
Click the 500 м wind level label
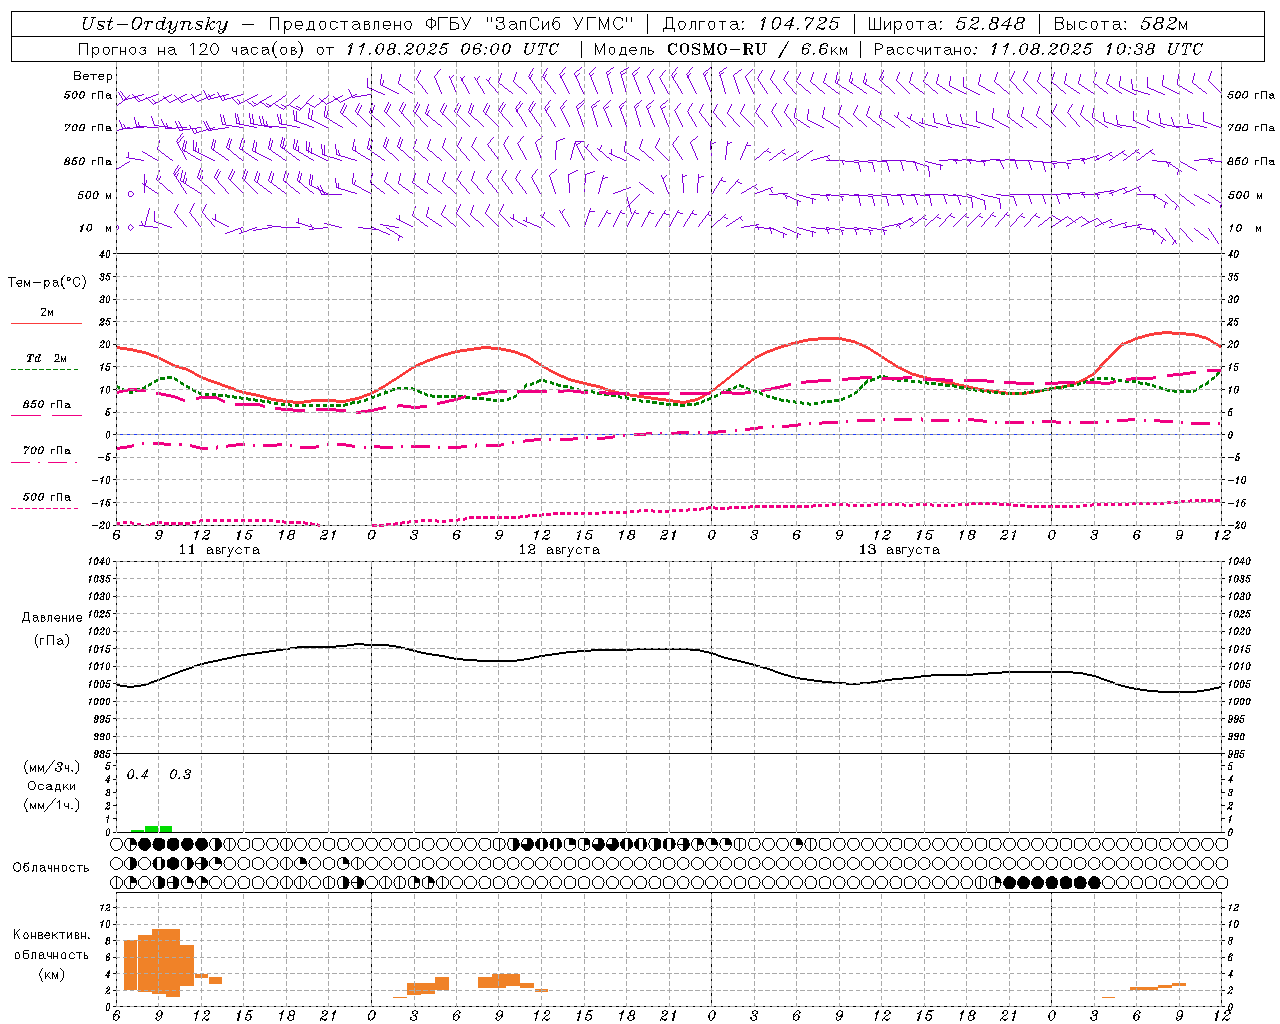[x=95, y=195]
